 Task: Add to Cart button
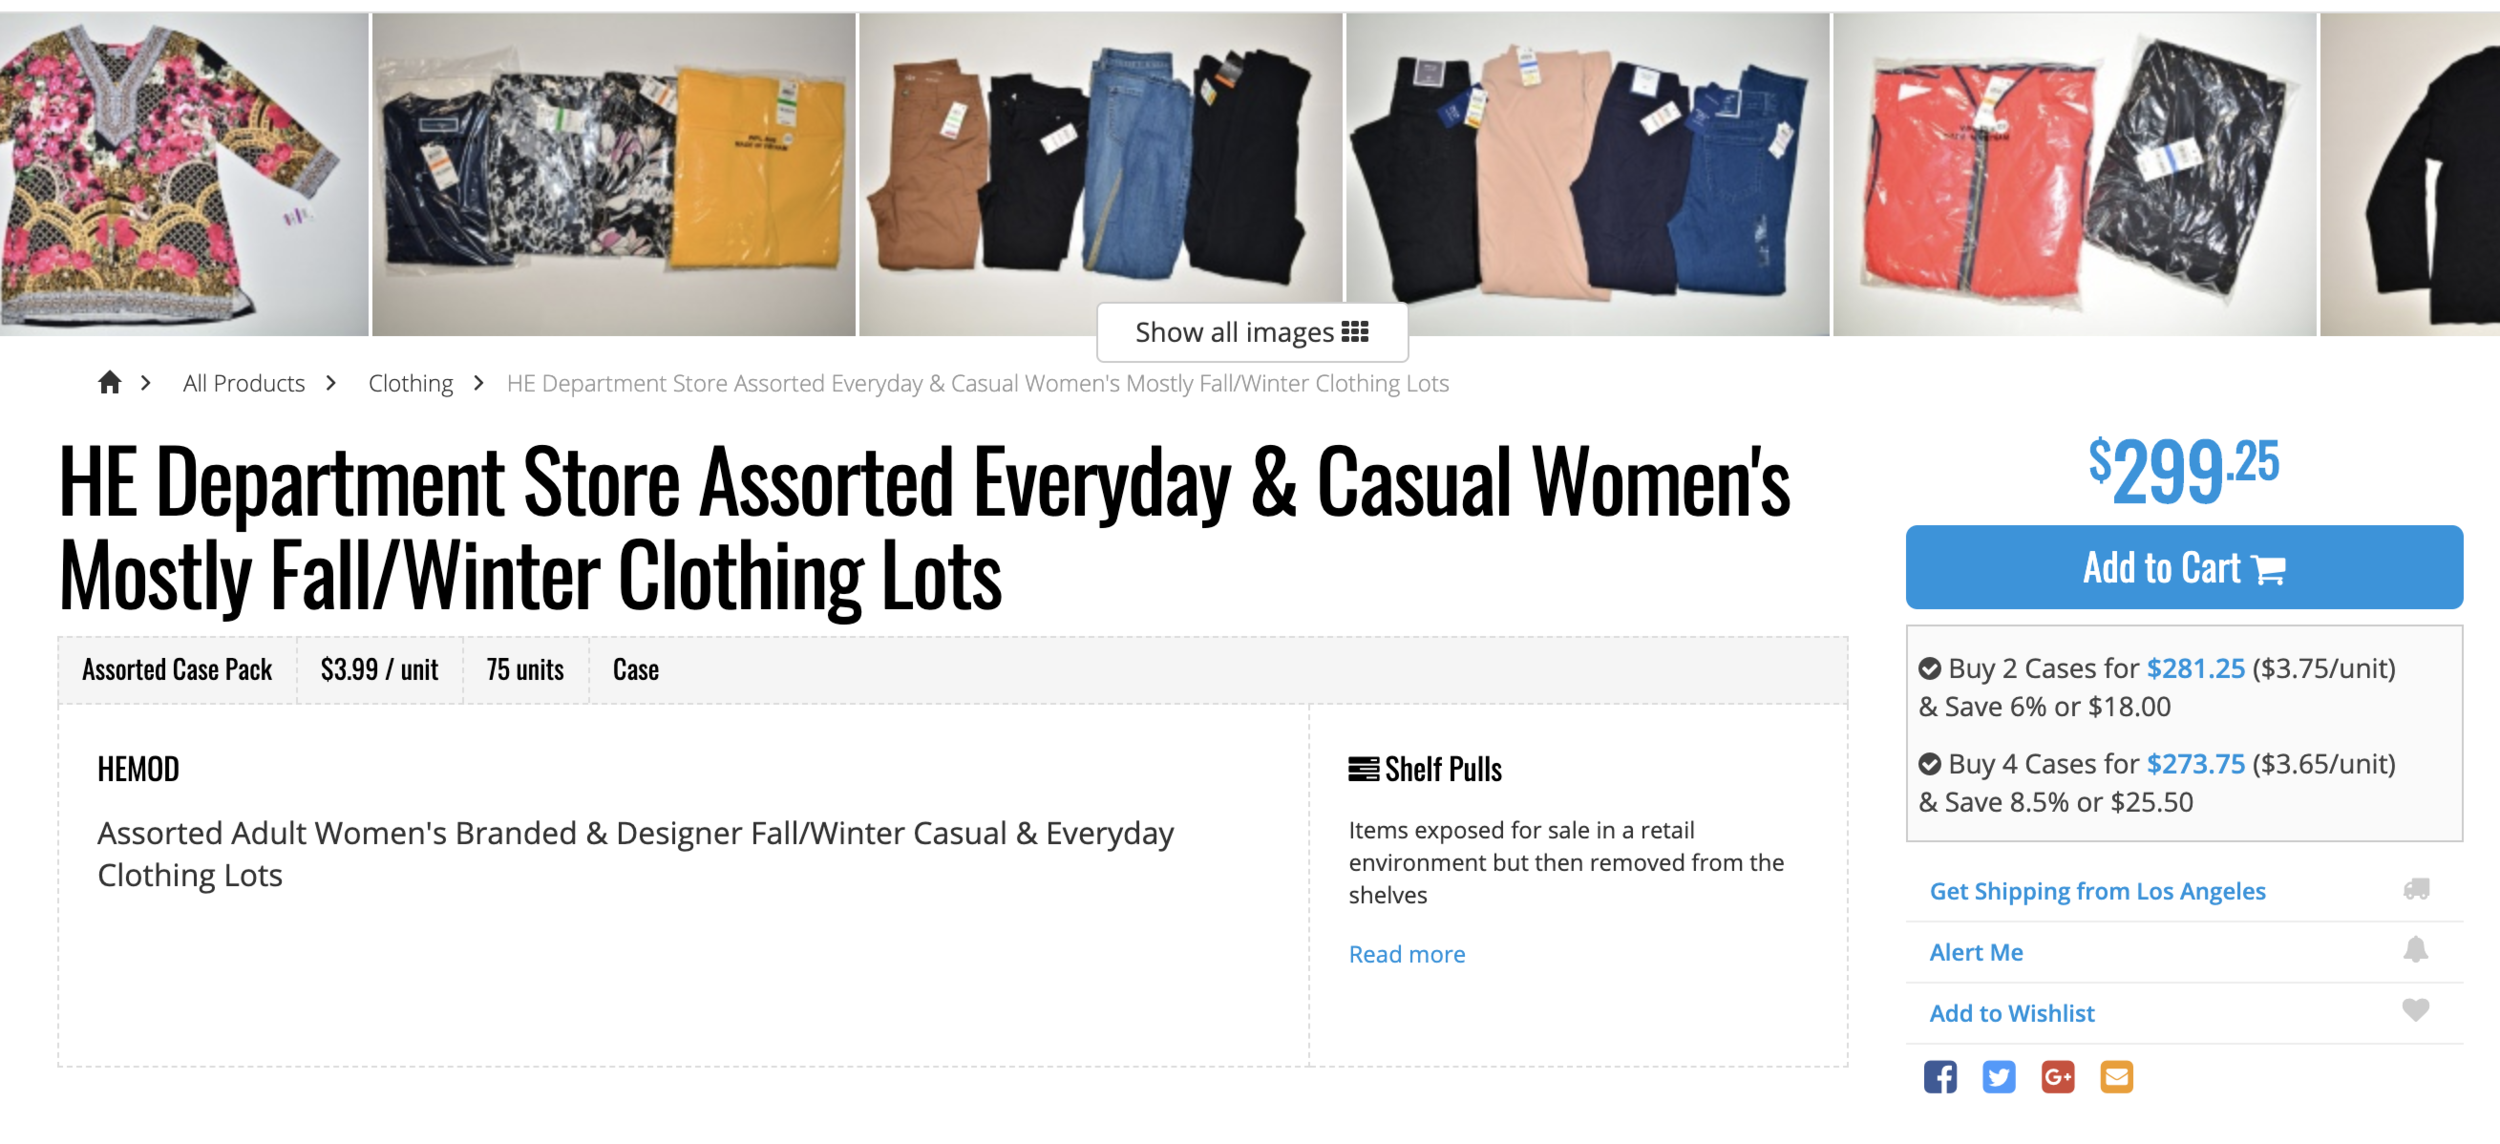coord(2184,567)
